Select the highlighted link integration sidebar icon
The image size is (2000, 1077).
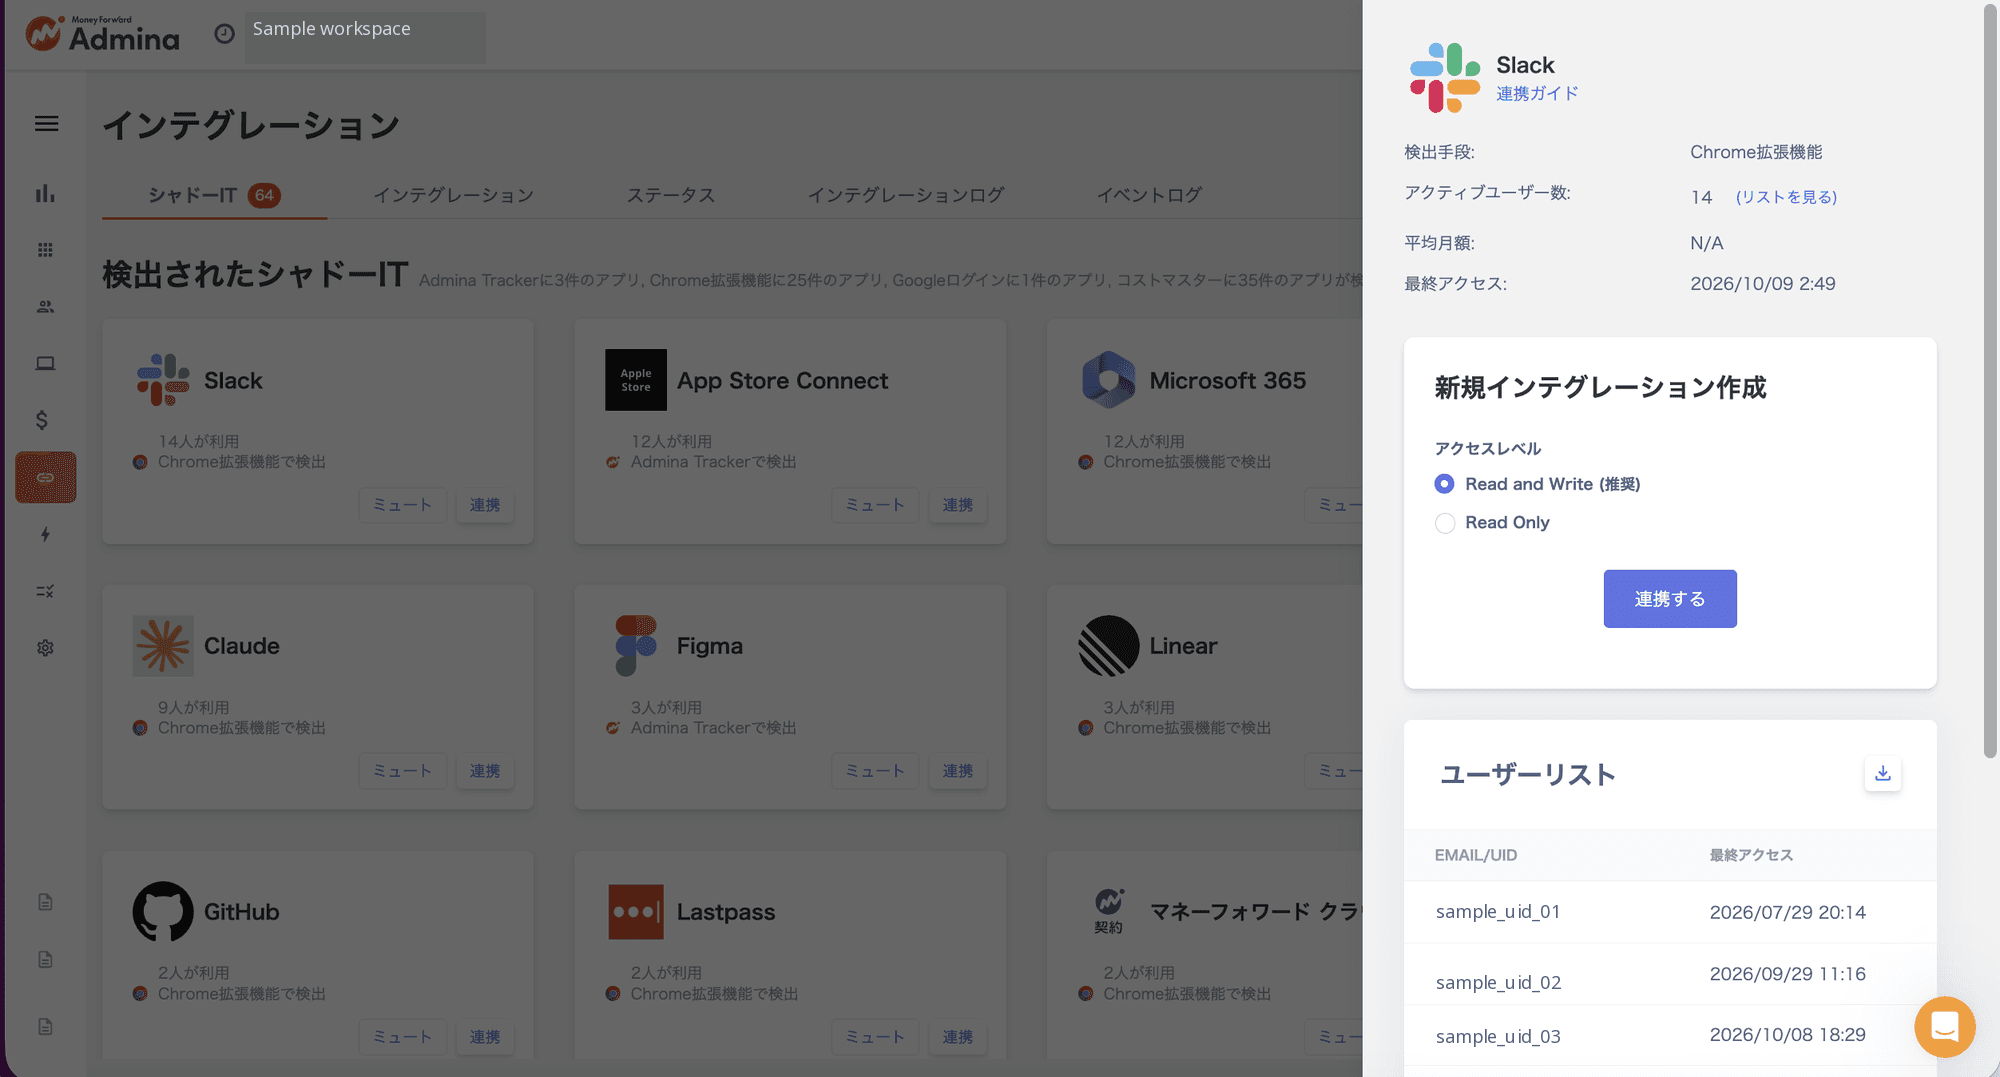click(x=45, y=477)
